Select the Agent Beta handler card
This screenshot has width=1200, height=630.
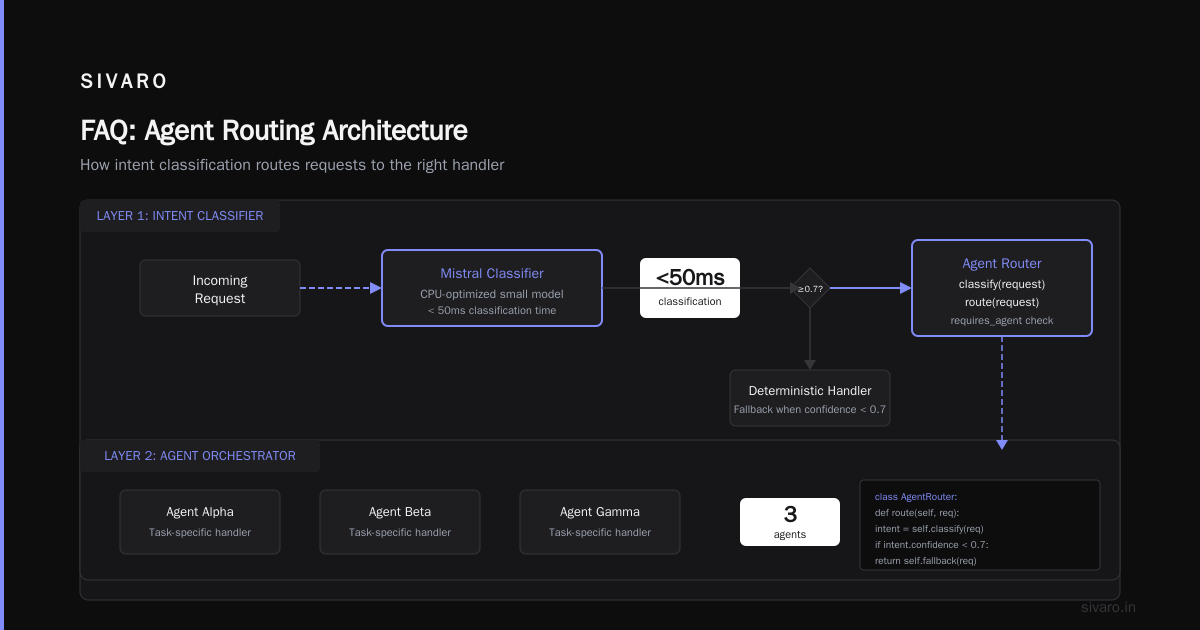400,522
